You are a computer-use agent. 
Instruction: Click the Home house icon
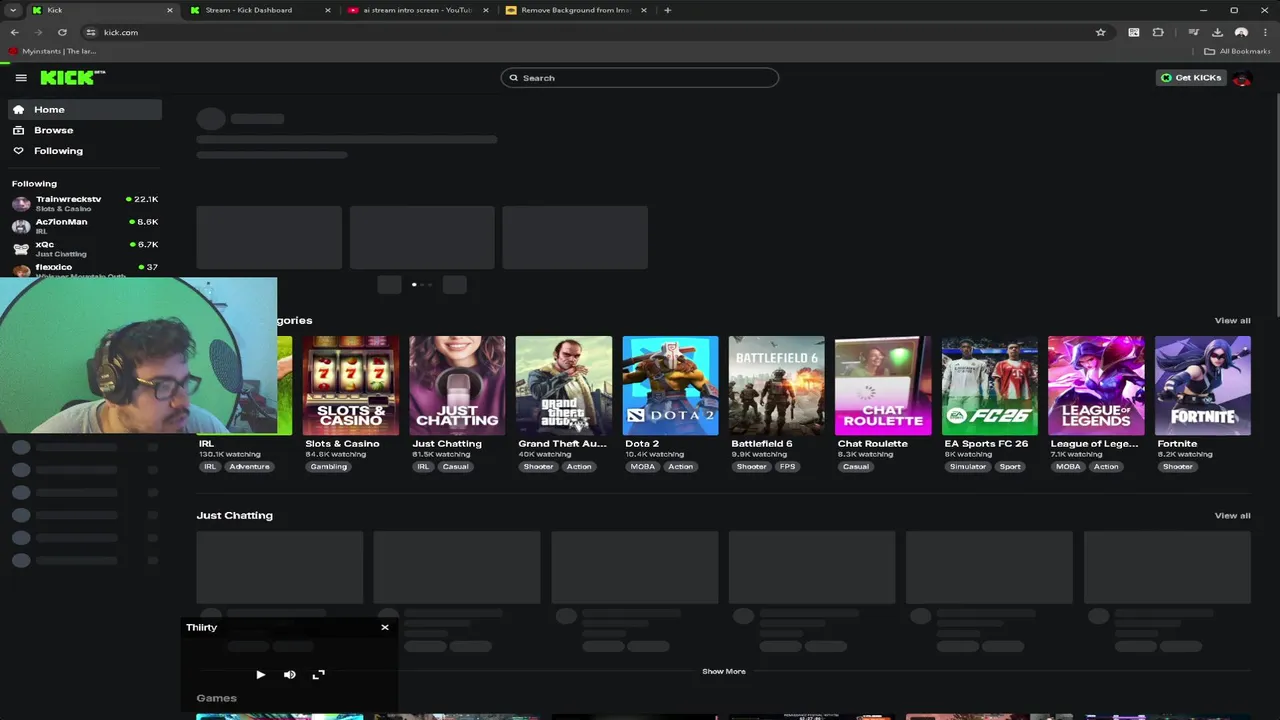click(18, 109)
